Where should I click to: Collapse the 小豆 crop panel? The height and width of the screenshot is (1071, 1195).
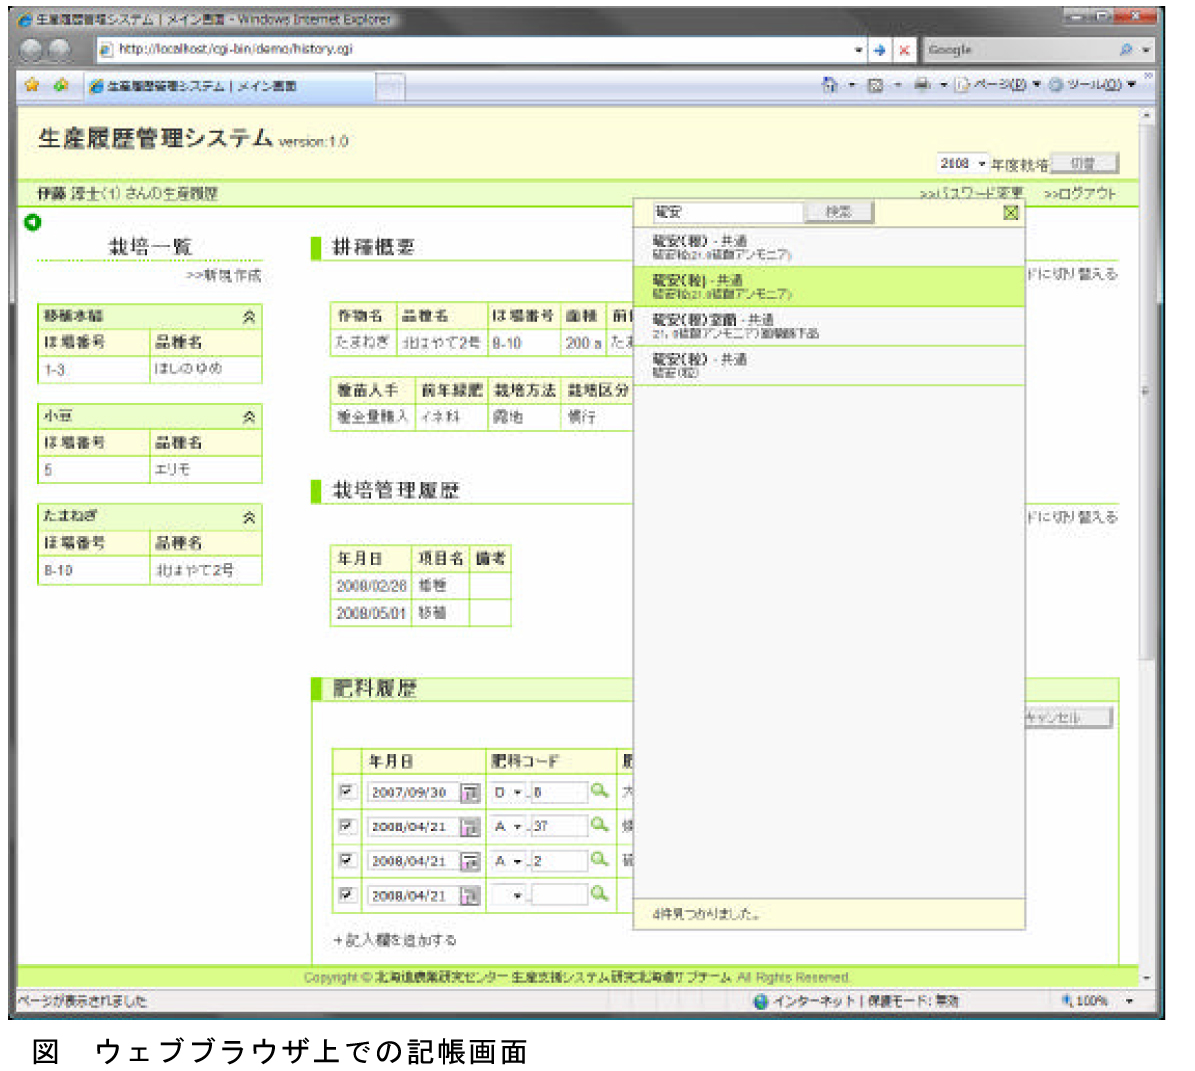tap(249, 417)
